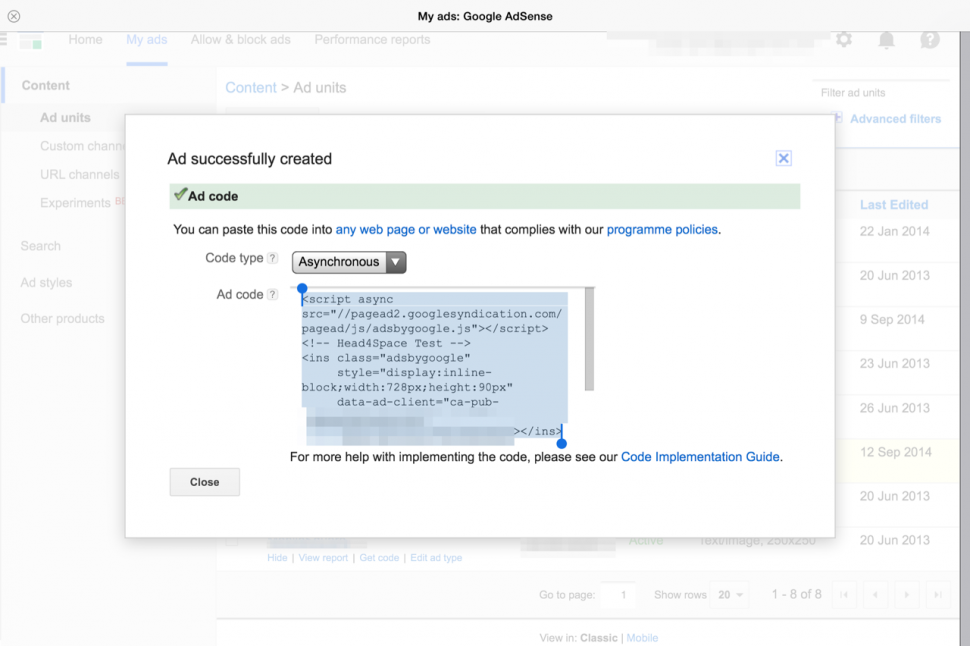Open the Advanced filters expander
The height and width of the screenshot is (646, 970).
pos(895,119)
